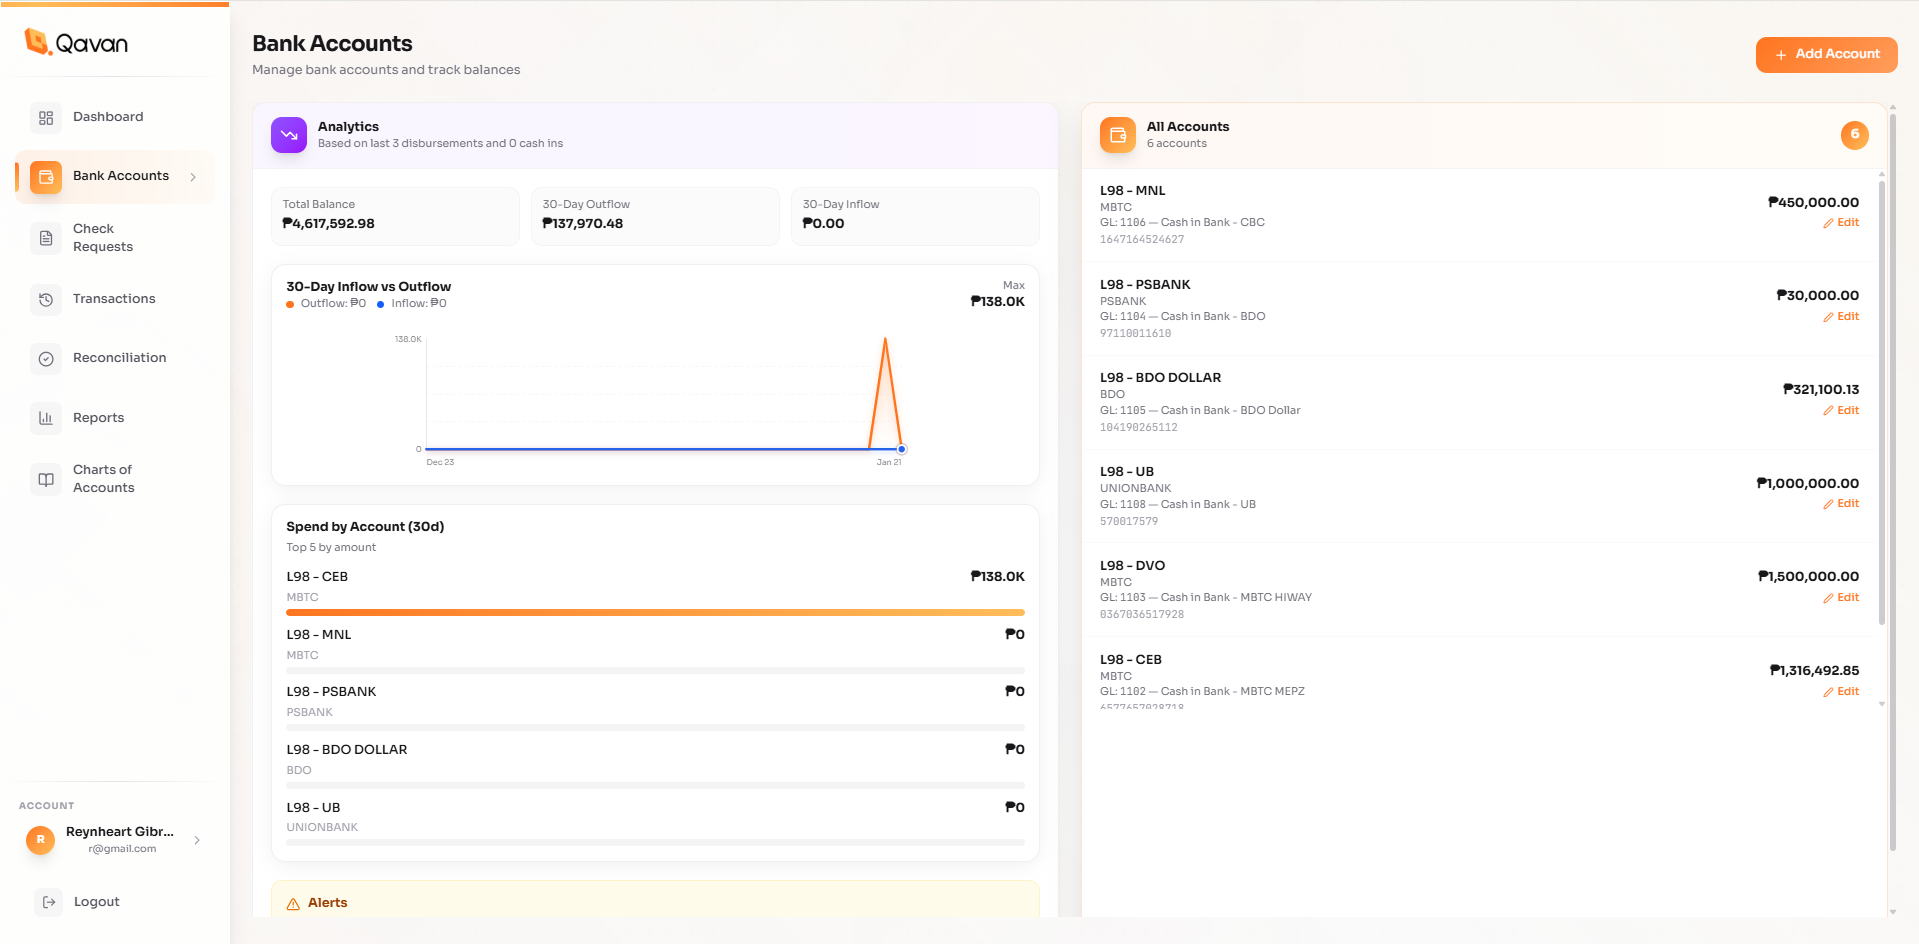Click the Reports bar chart icon
Screen dimensions: 1919x944
click(46, 418)
